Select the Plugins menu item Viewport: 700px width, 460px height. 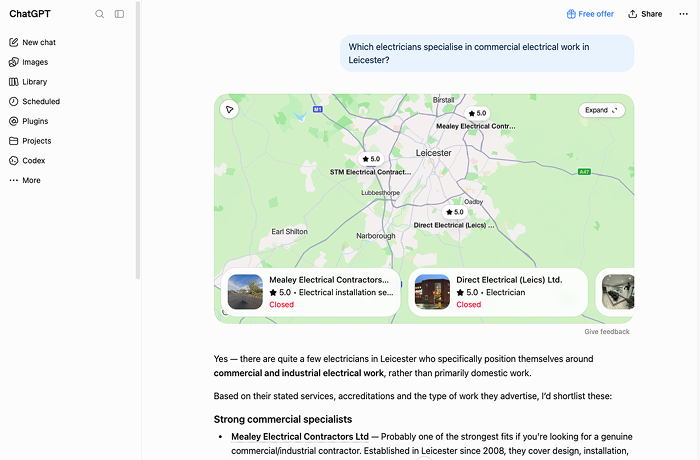[35, 121]
